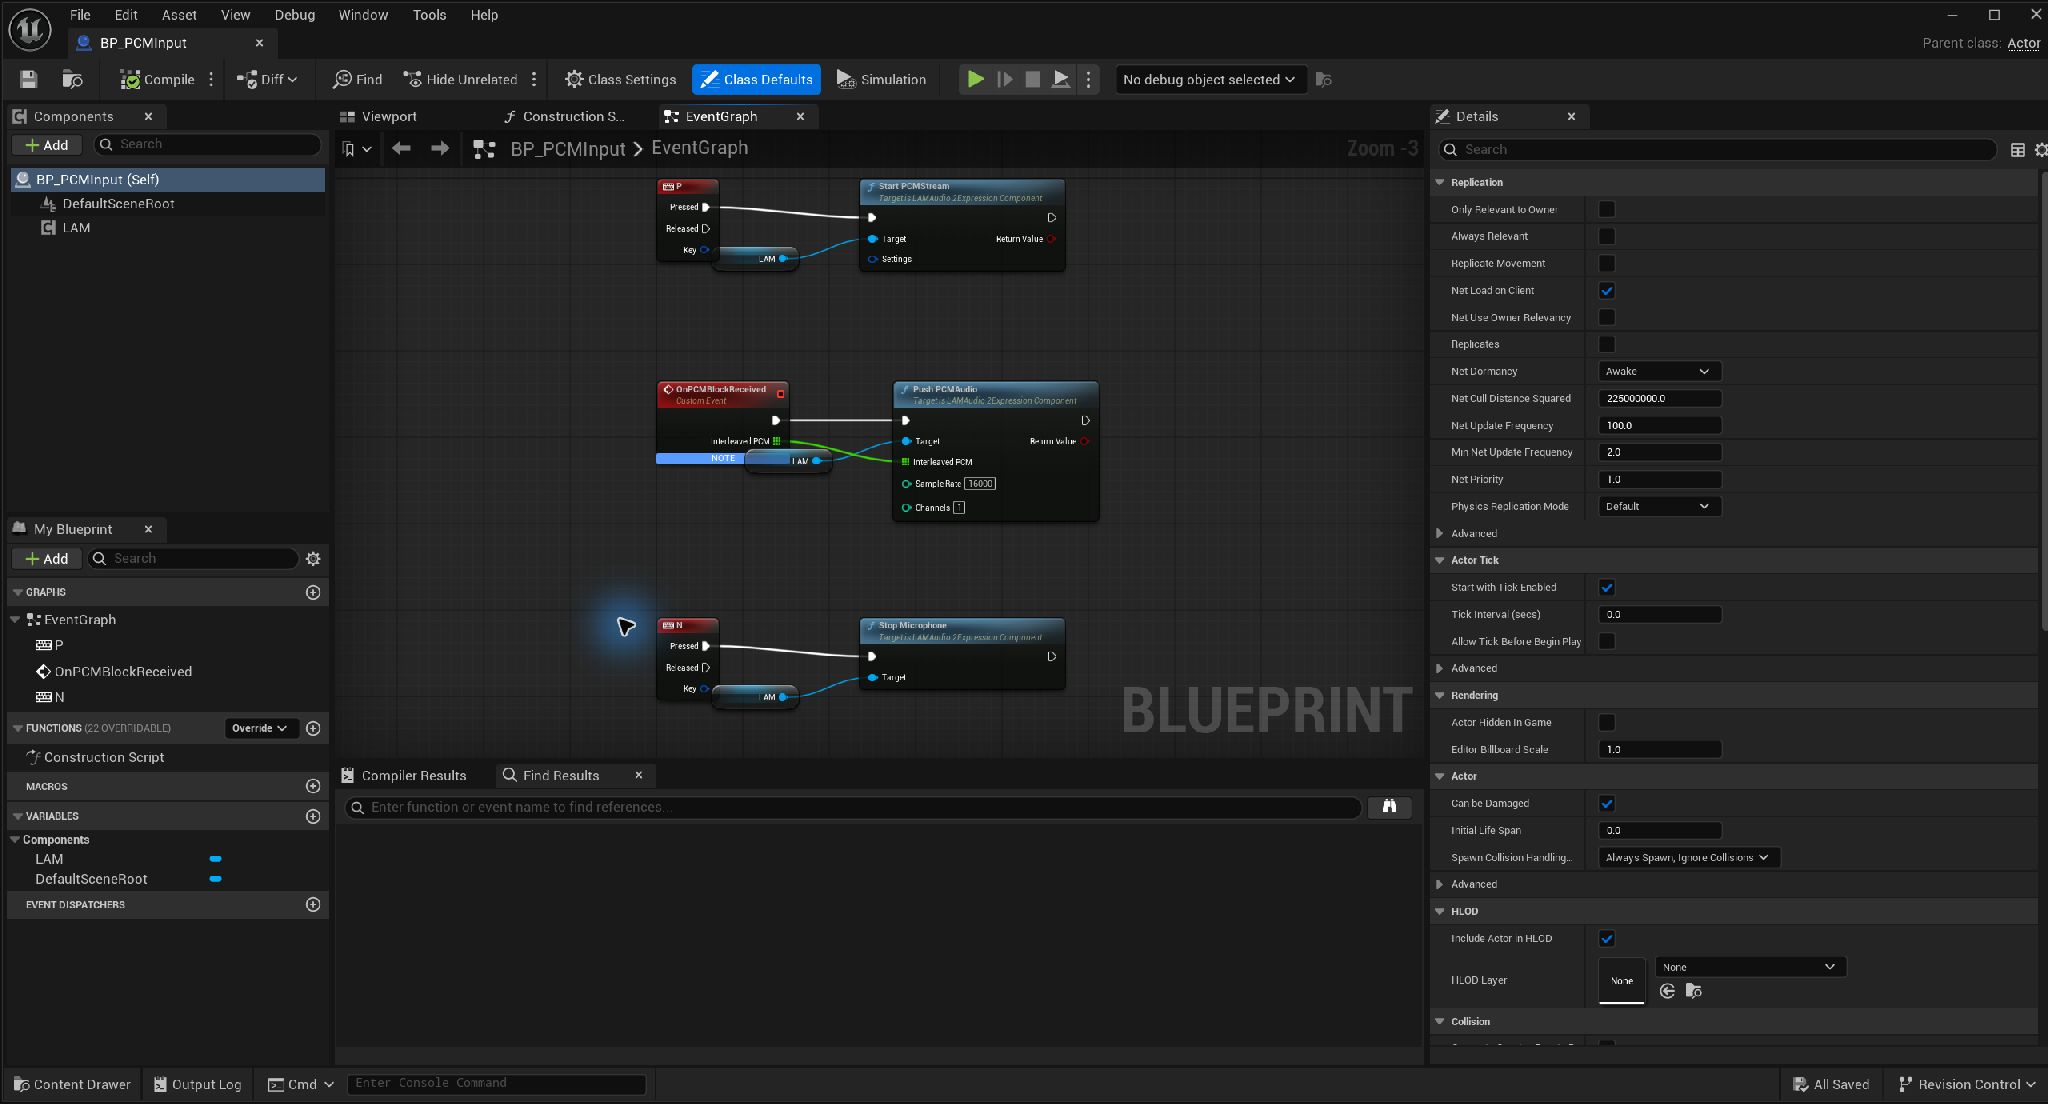The height and width of the screenshot is (1104, 2048).
Task: Click the binoculars find-in-blueprints icon
Action: point(1389,806)
